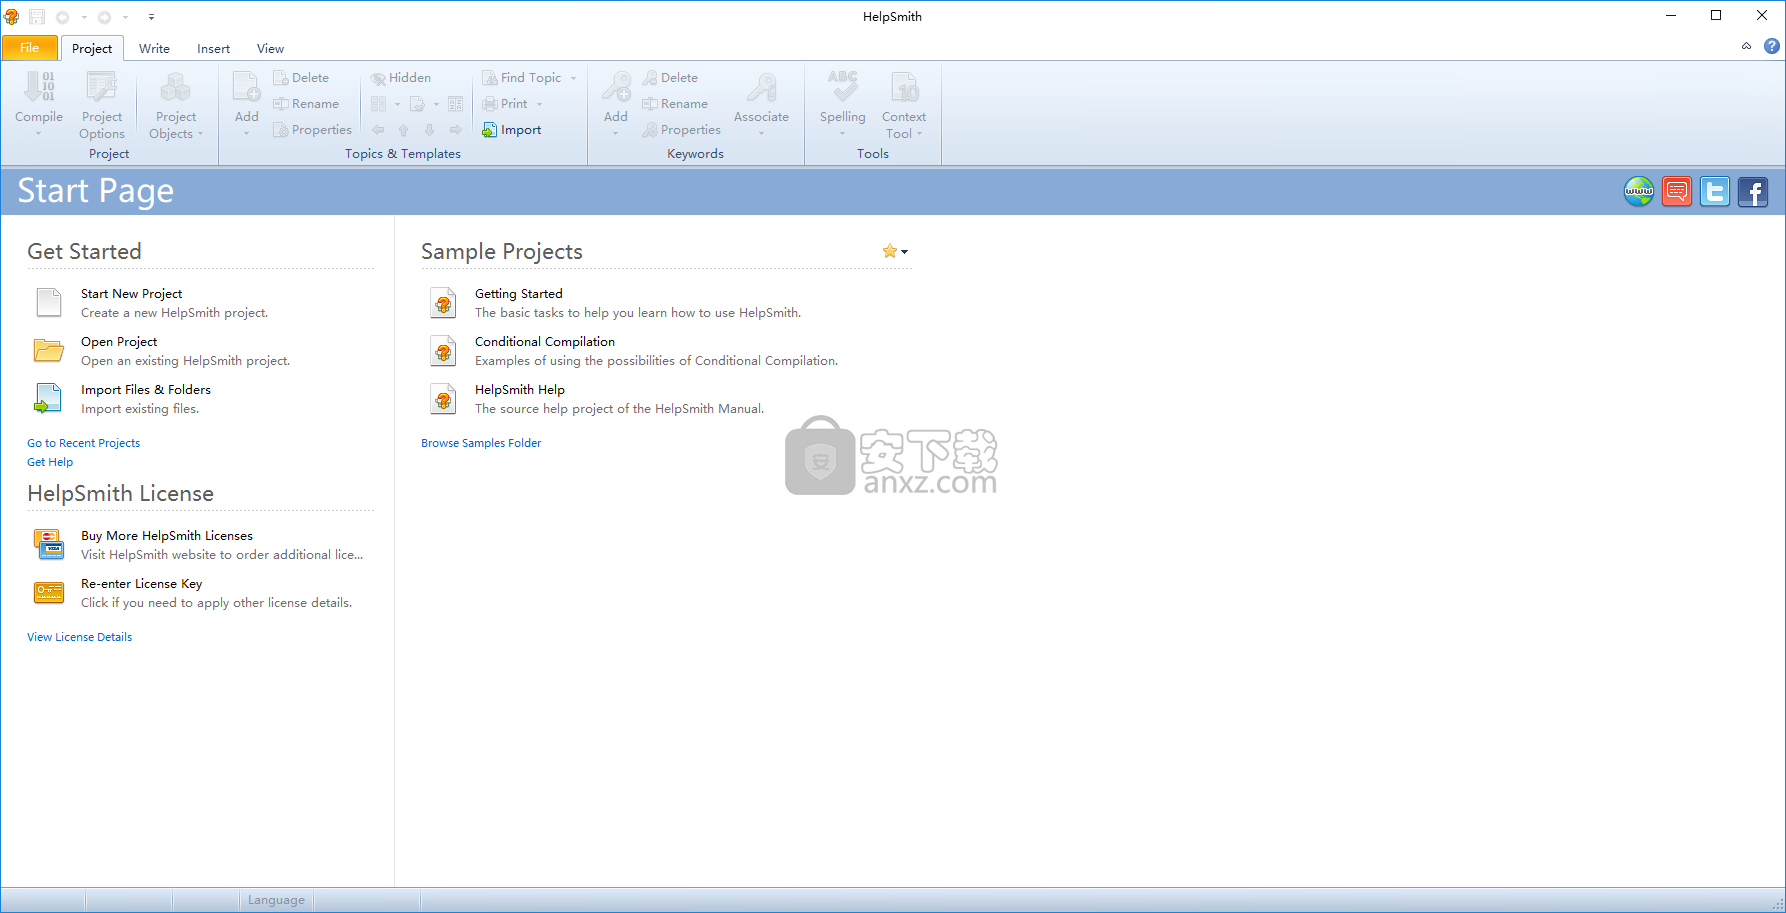The image size is (1786, 913).
Task: Open the Twitter icon on Start Page
Action: [1715, 191]
